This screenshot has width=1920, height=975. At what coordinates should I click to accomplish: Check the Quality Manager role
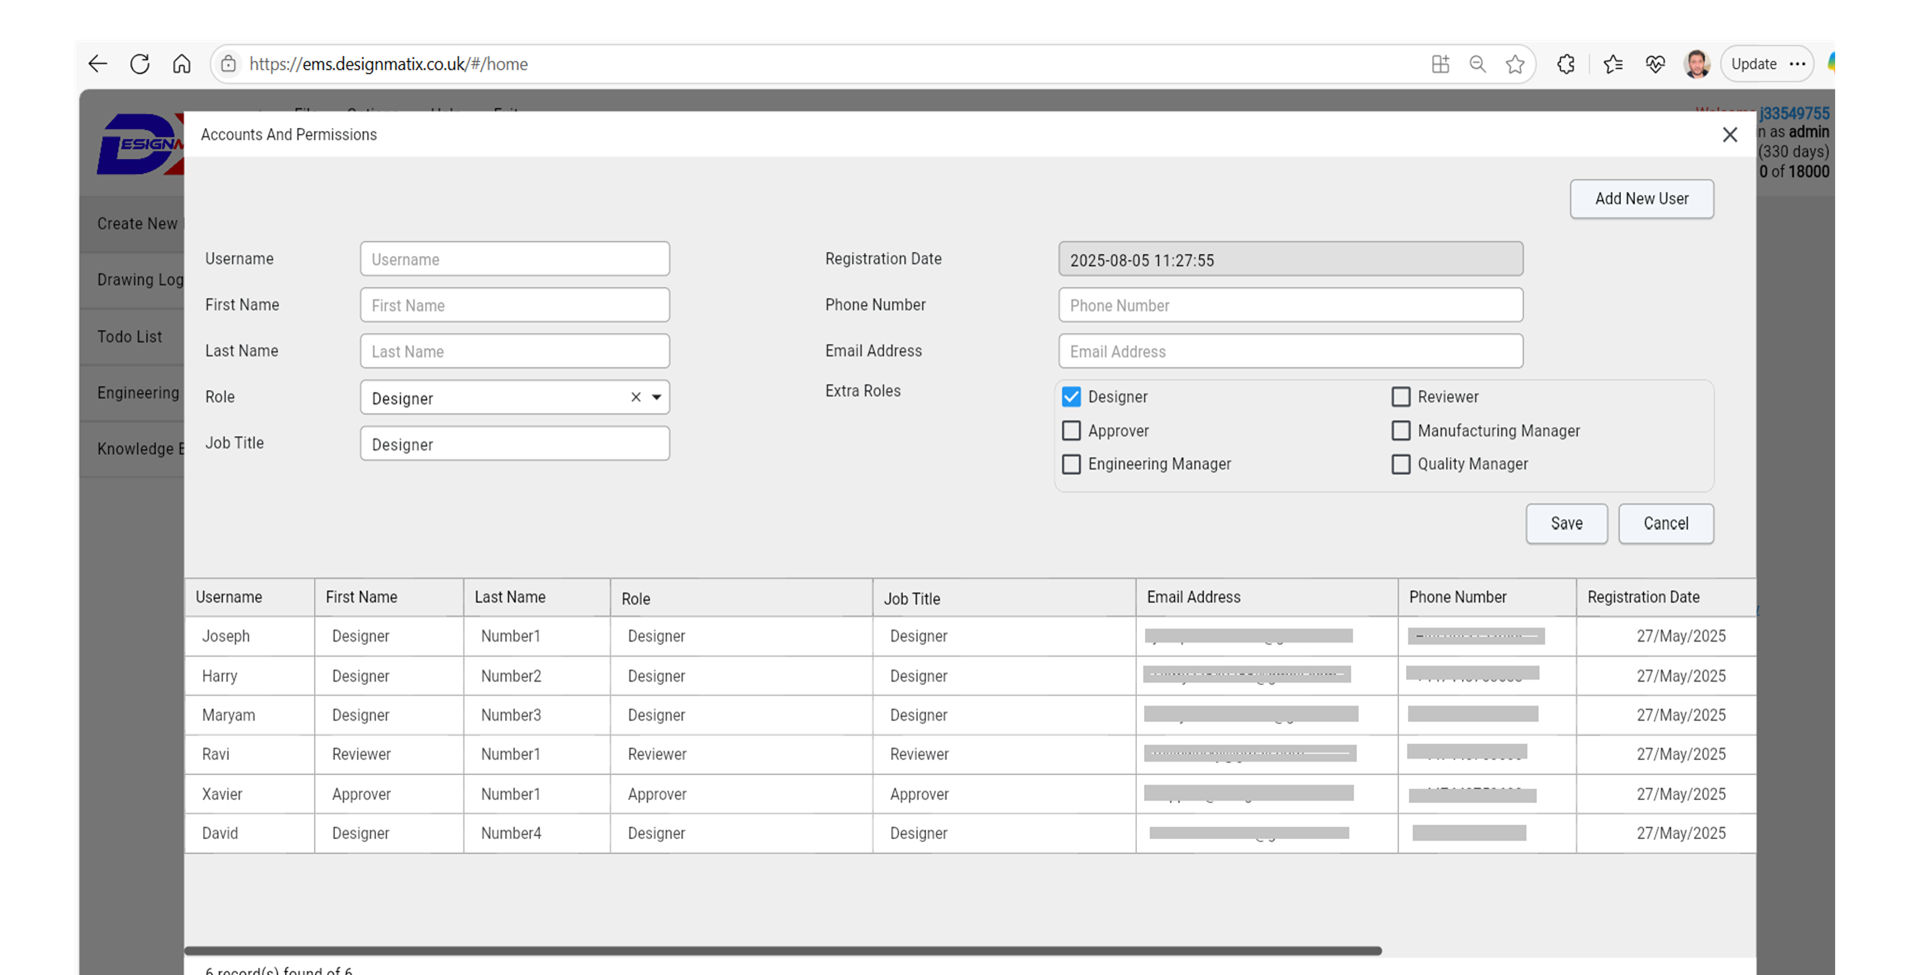tap(1401, 464)
